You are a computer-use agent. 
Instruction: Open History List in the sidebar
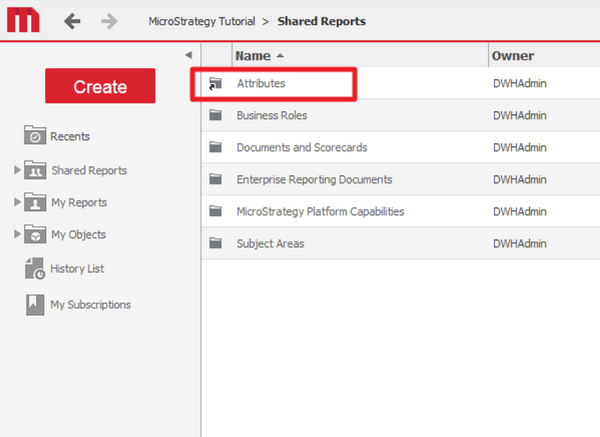tap(77, 269)
